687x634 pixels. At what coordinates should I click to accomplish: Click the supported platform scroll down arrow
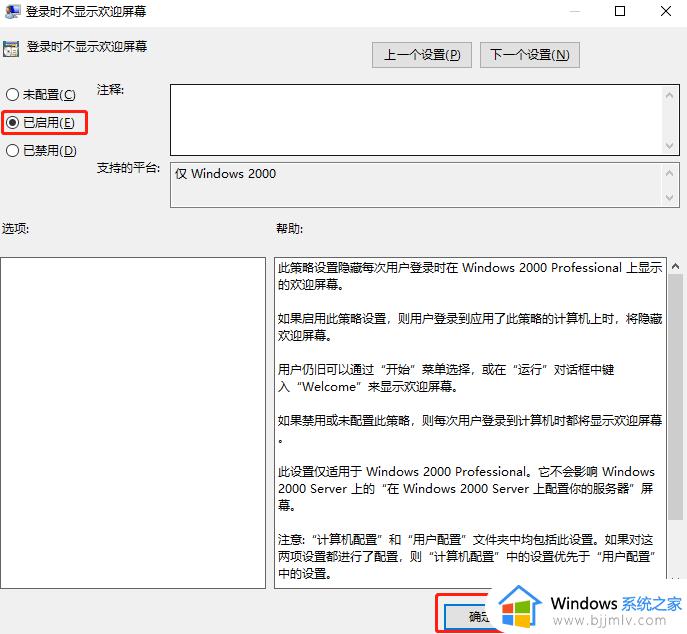(x=669, y=198)
